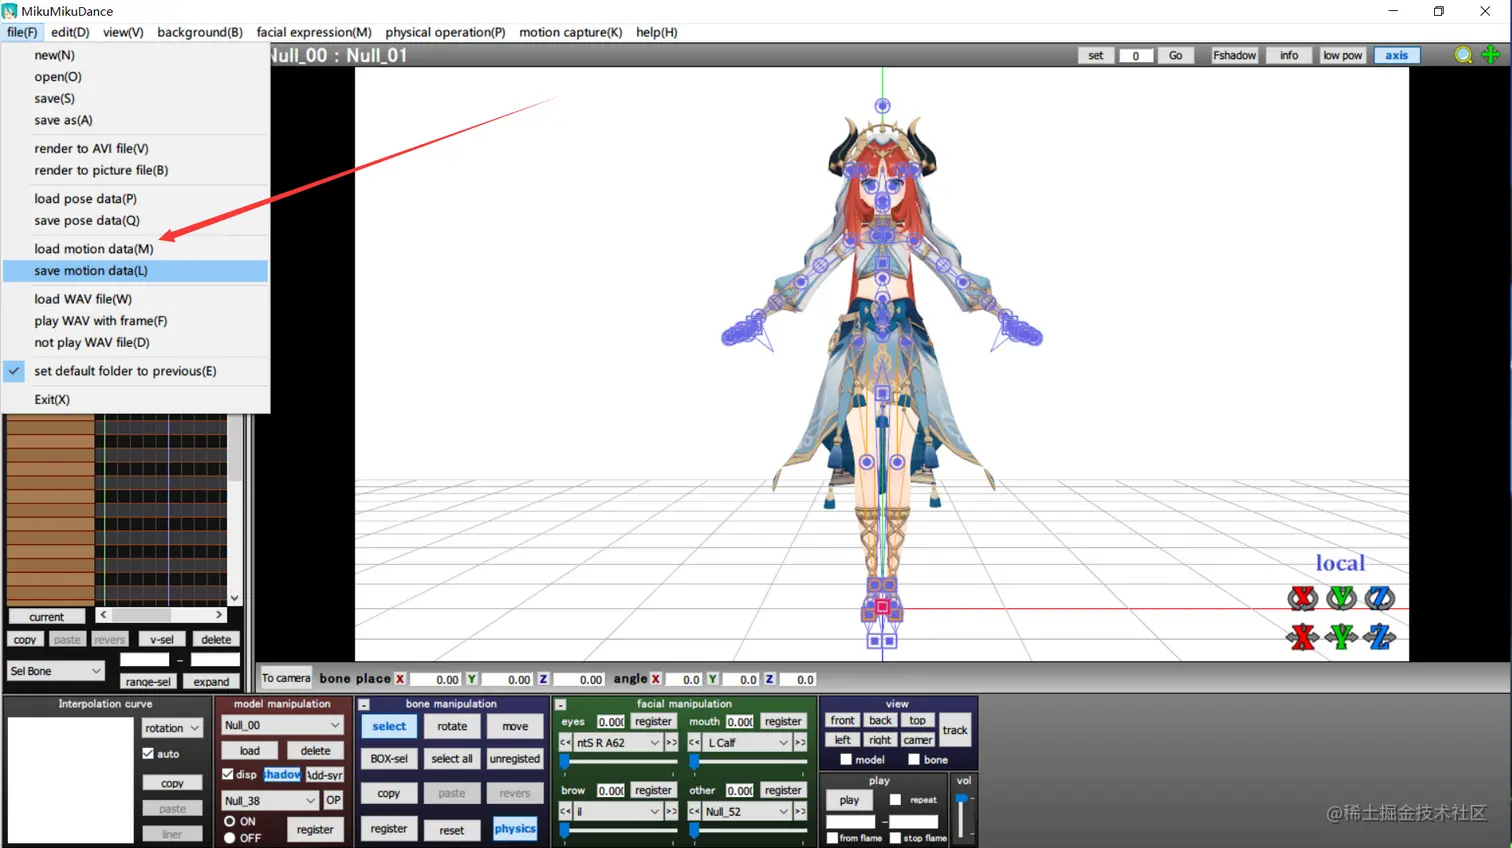Collapse the facial manipulation panel
The image size is (1512, 848).
click(561, 705)
